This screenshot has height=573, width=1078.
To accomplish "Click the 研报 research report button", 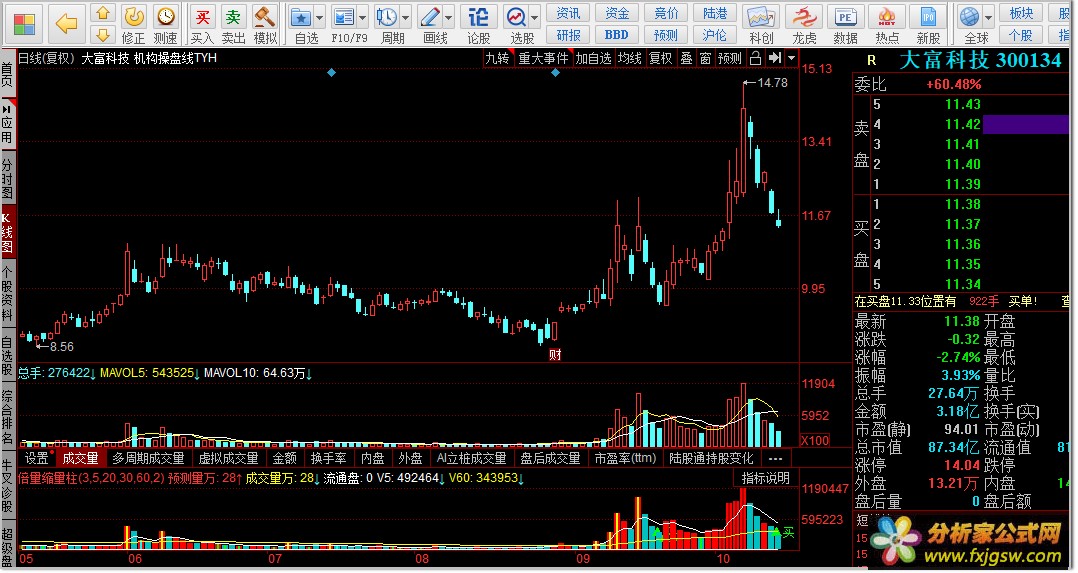I will (x=568, y=34).
